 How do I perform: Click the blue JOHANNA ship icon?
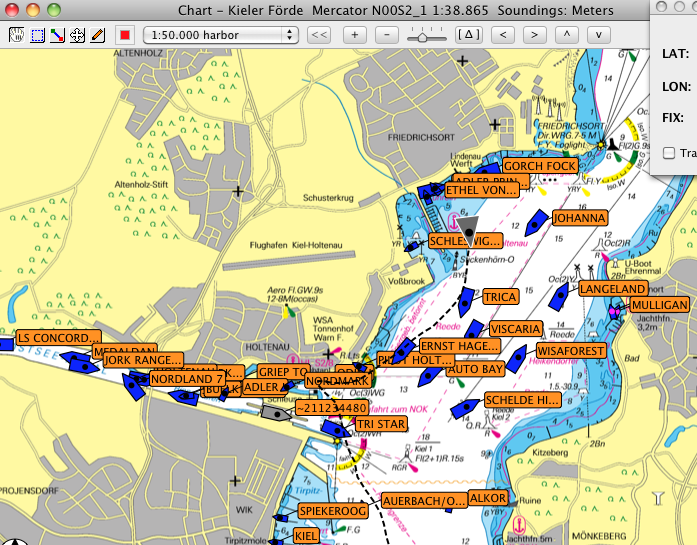[x=537, y=222]
